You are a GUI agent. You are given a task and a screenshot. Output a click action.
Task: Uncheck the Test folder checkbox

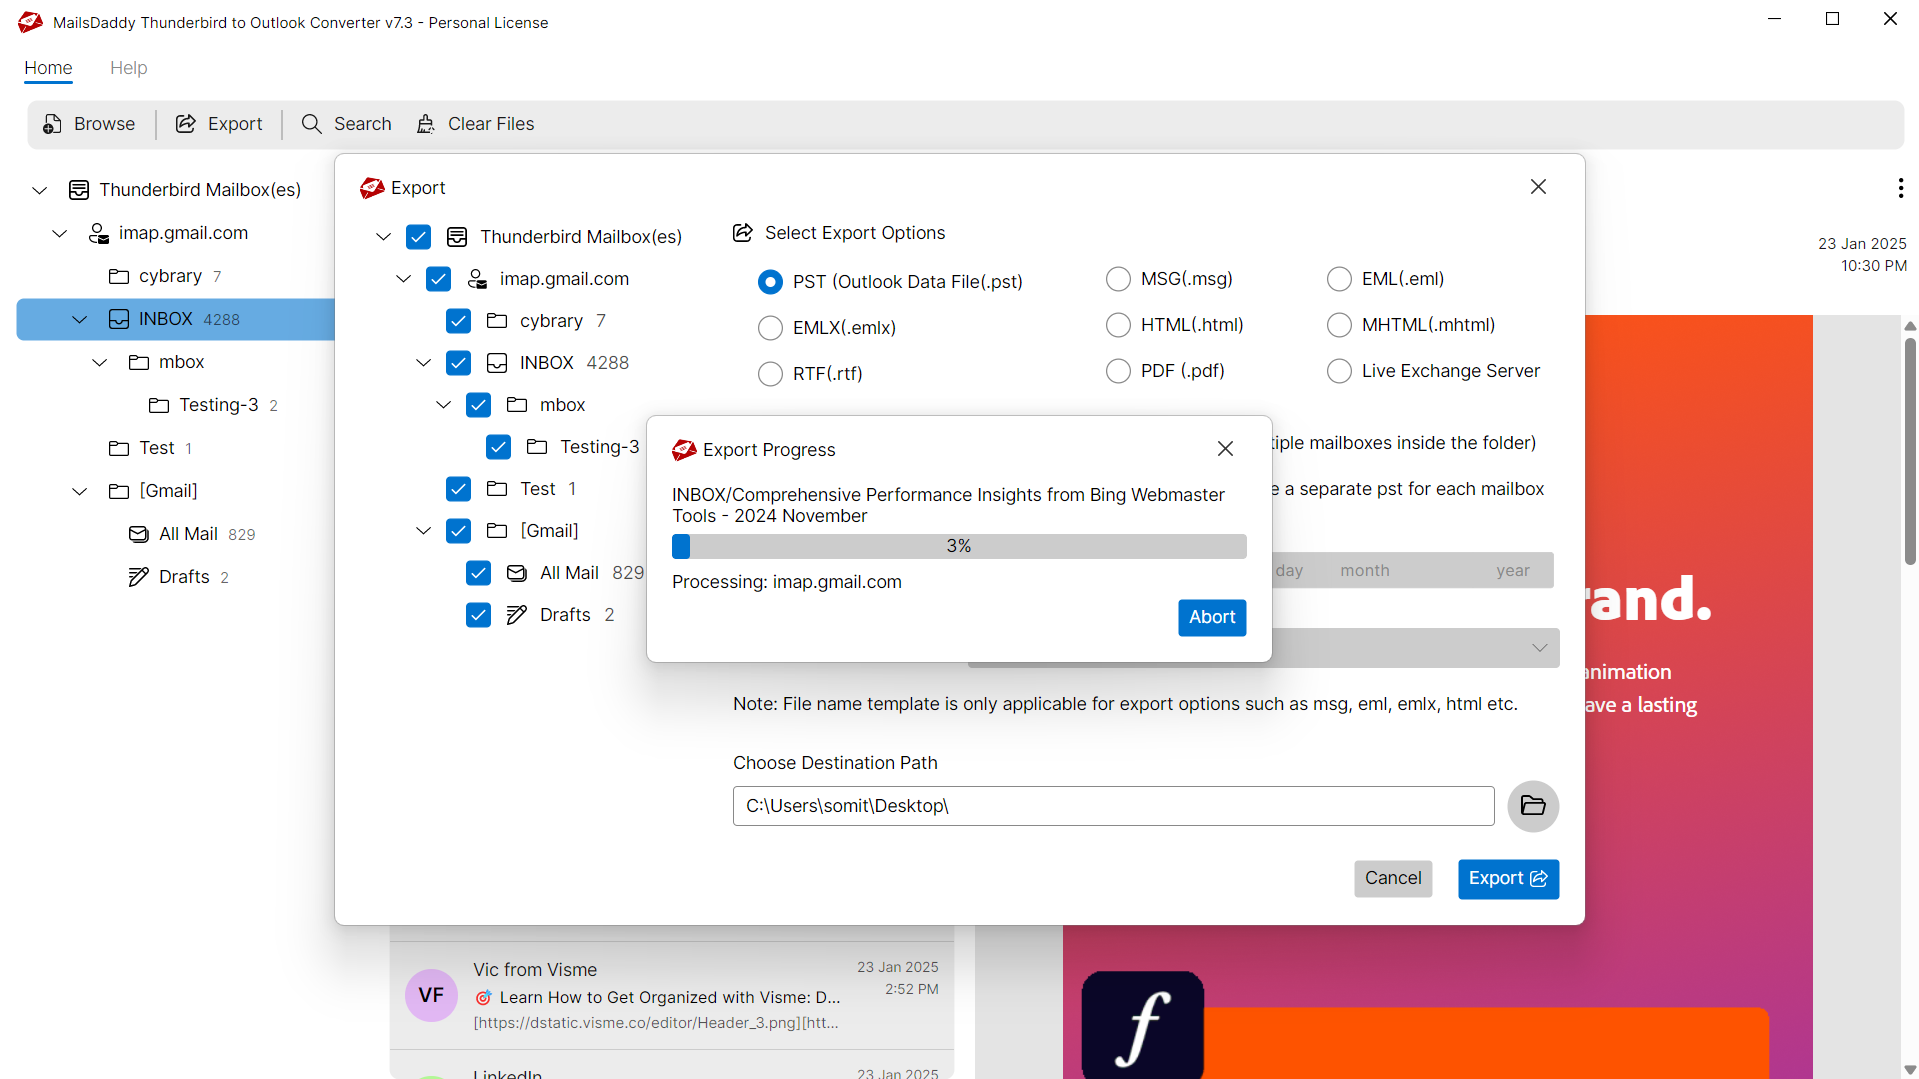click(458, 489)
